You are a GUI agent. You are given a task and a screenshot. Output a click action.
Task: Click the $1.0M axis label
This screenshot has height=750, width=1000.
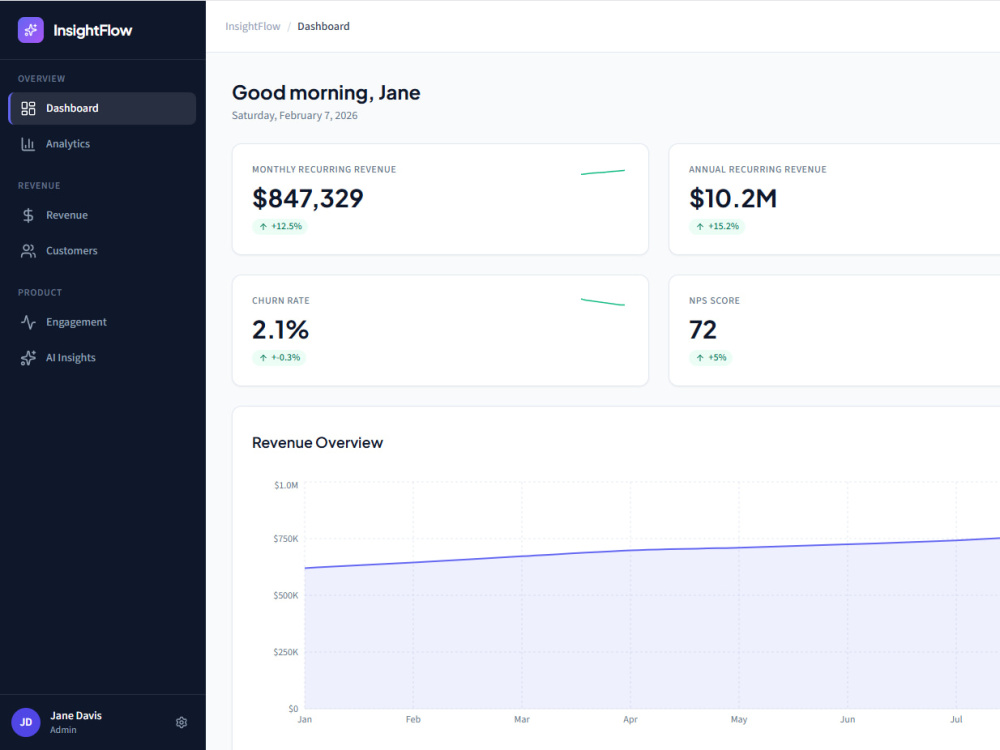pos(286,485)
